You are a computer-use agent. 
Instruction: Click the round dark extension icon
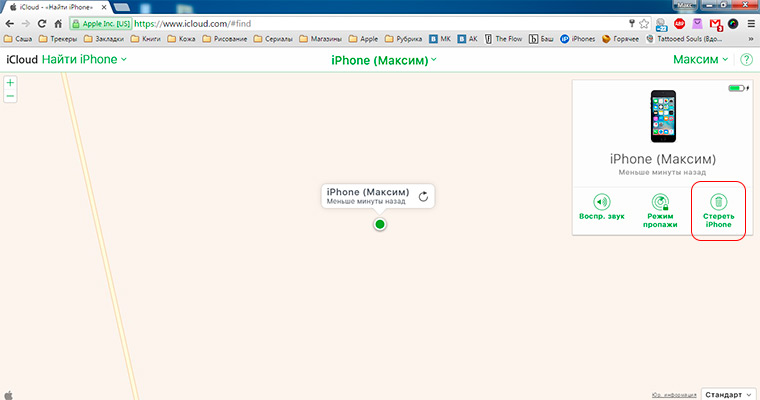733,23
